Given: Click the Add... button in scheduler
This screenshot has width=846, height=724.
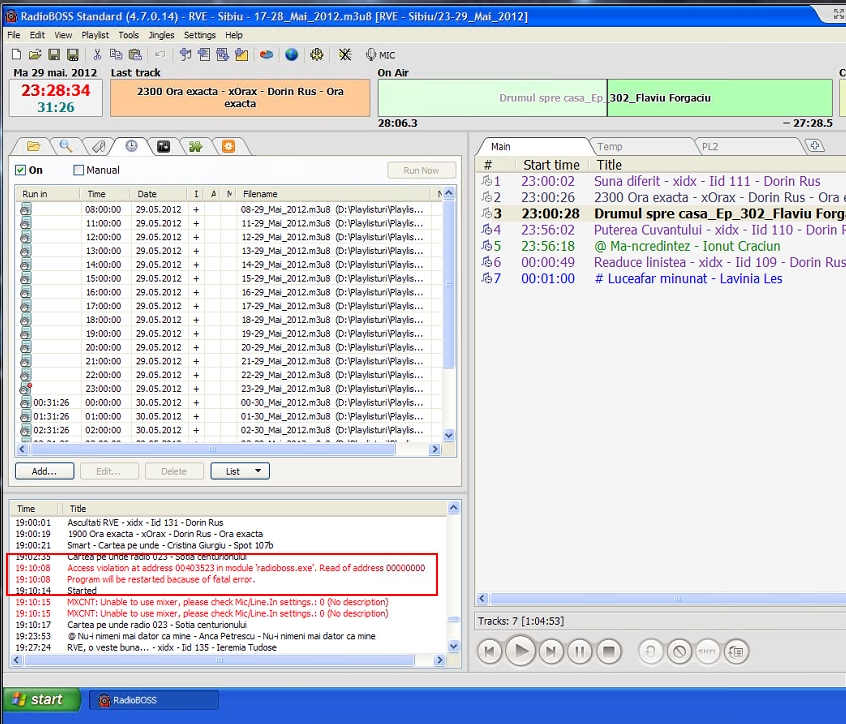Looking at the screenshot, I should (44, 471).
